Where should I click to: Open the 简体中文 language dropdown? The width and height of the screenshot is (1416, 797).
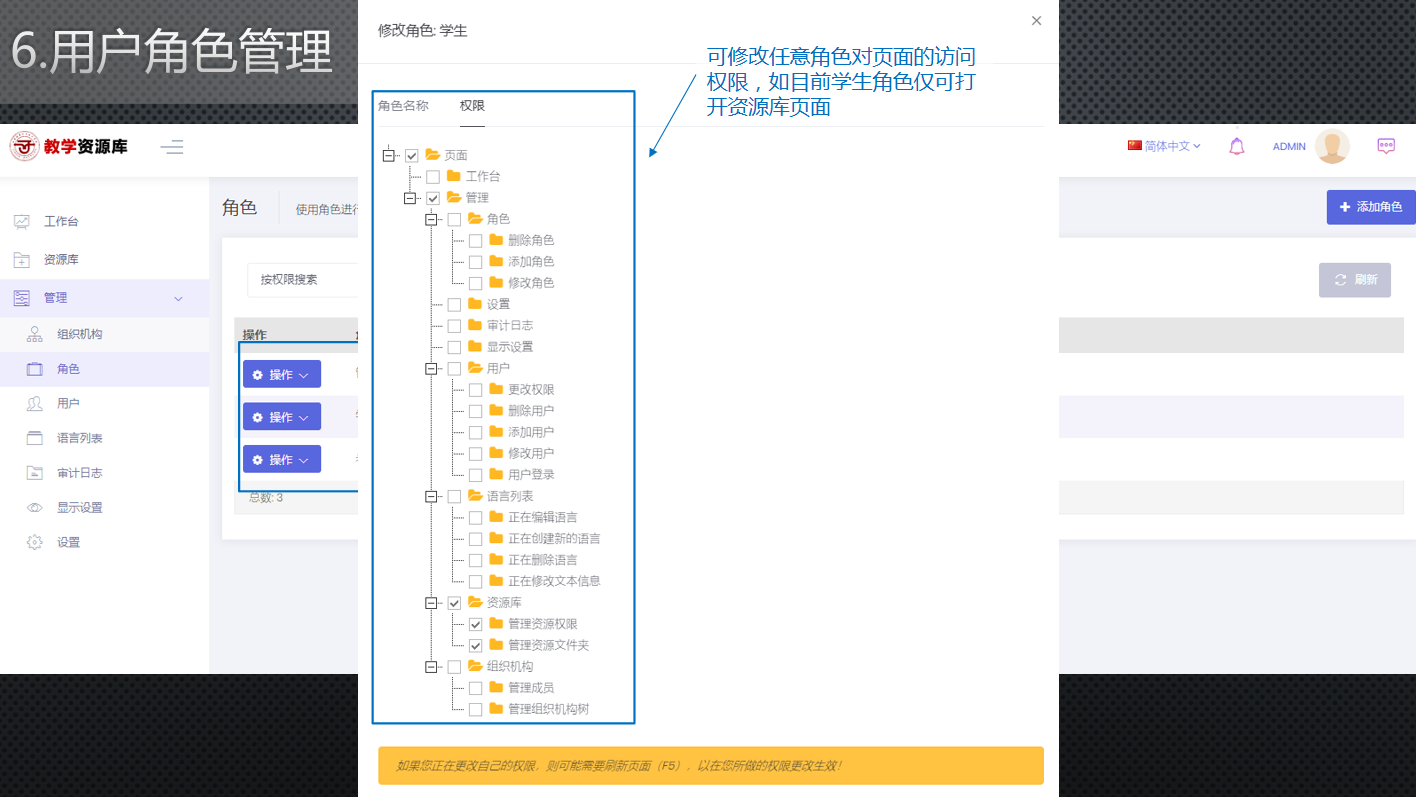click(1164, 146)
